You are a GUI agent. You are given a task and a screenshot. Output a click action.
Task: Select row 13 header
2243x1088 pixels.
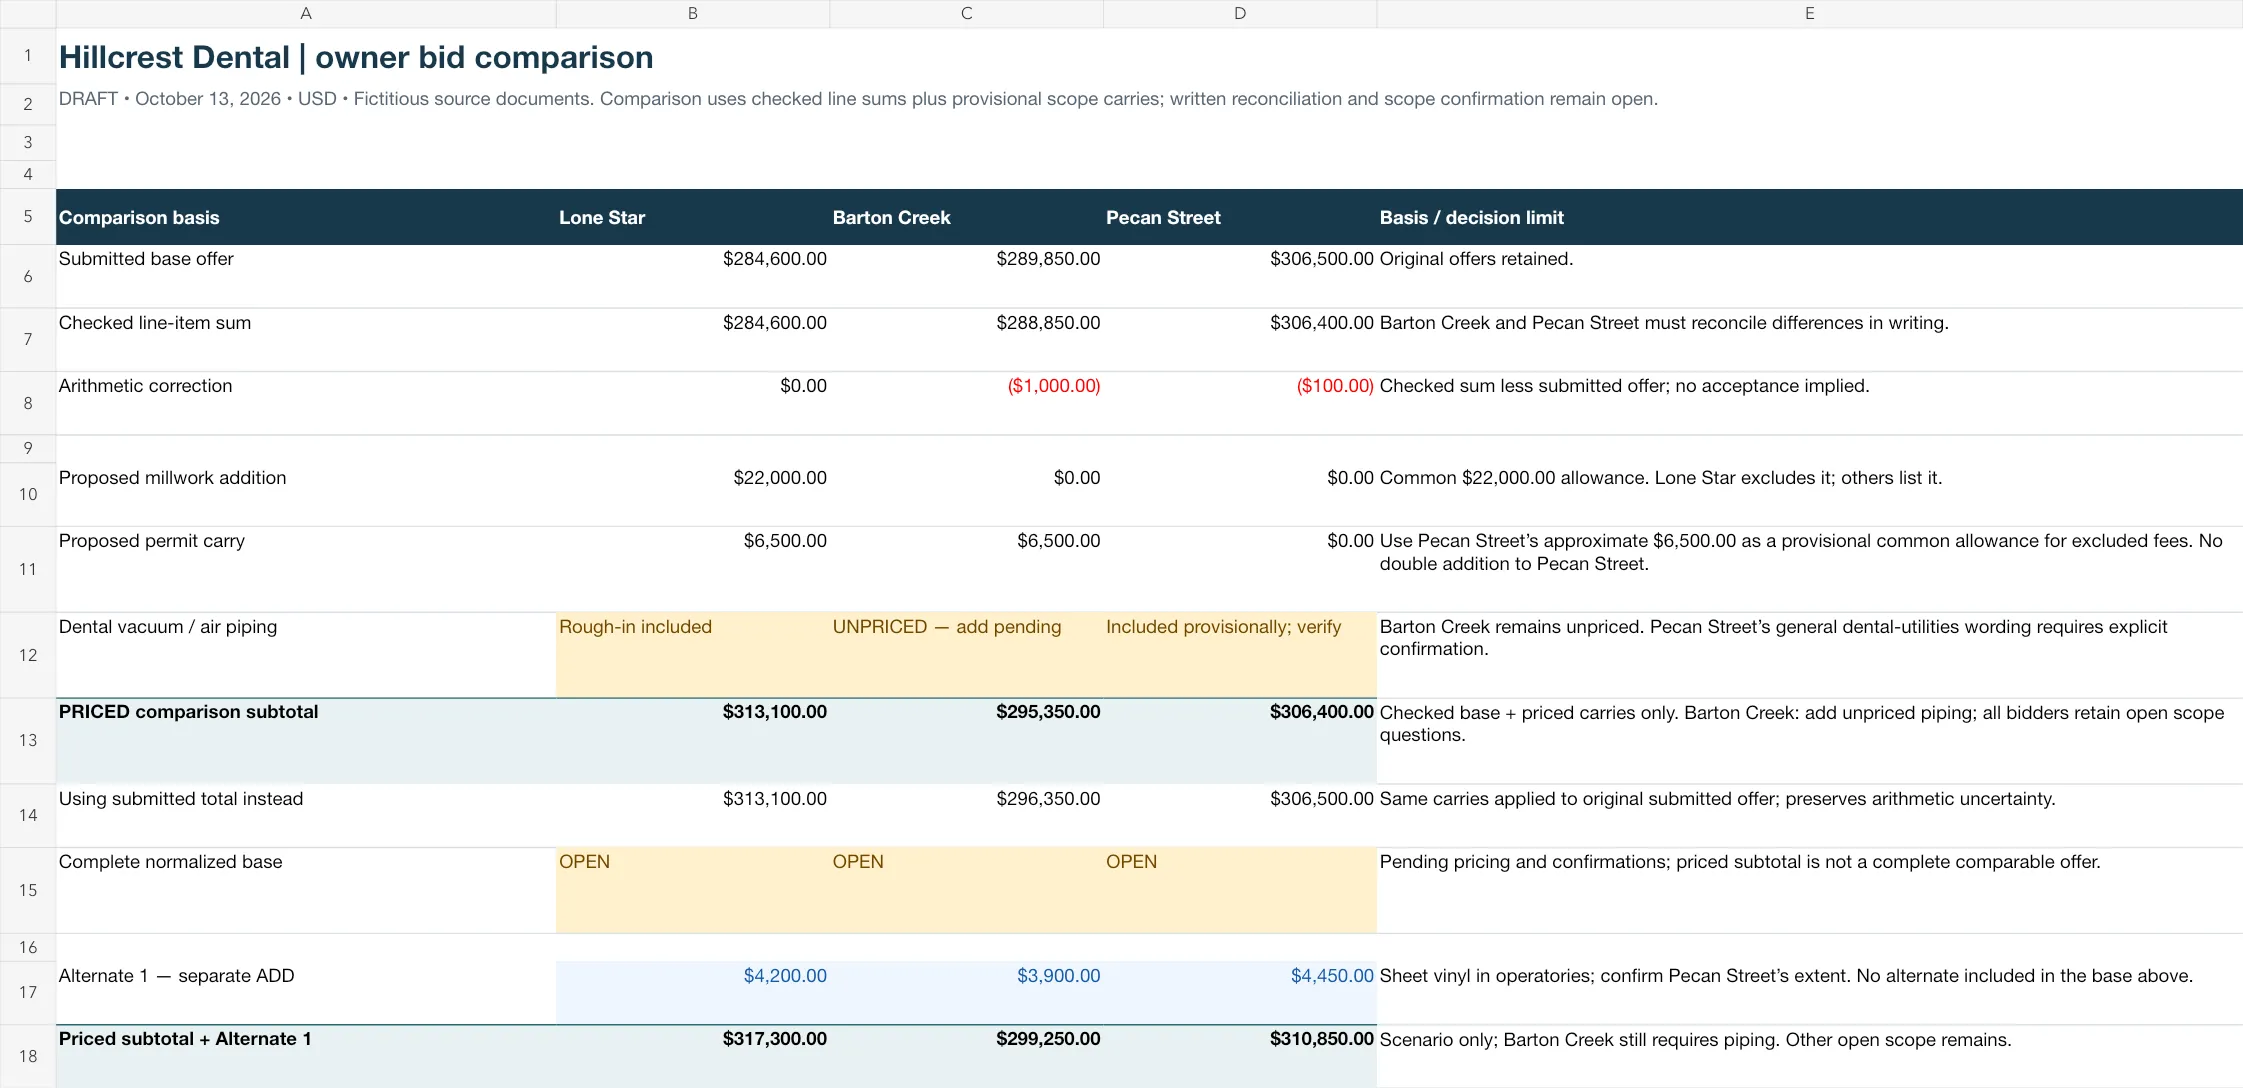[x=28, y=740]
